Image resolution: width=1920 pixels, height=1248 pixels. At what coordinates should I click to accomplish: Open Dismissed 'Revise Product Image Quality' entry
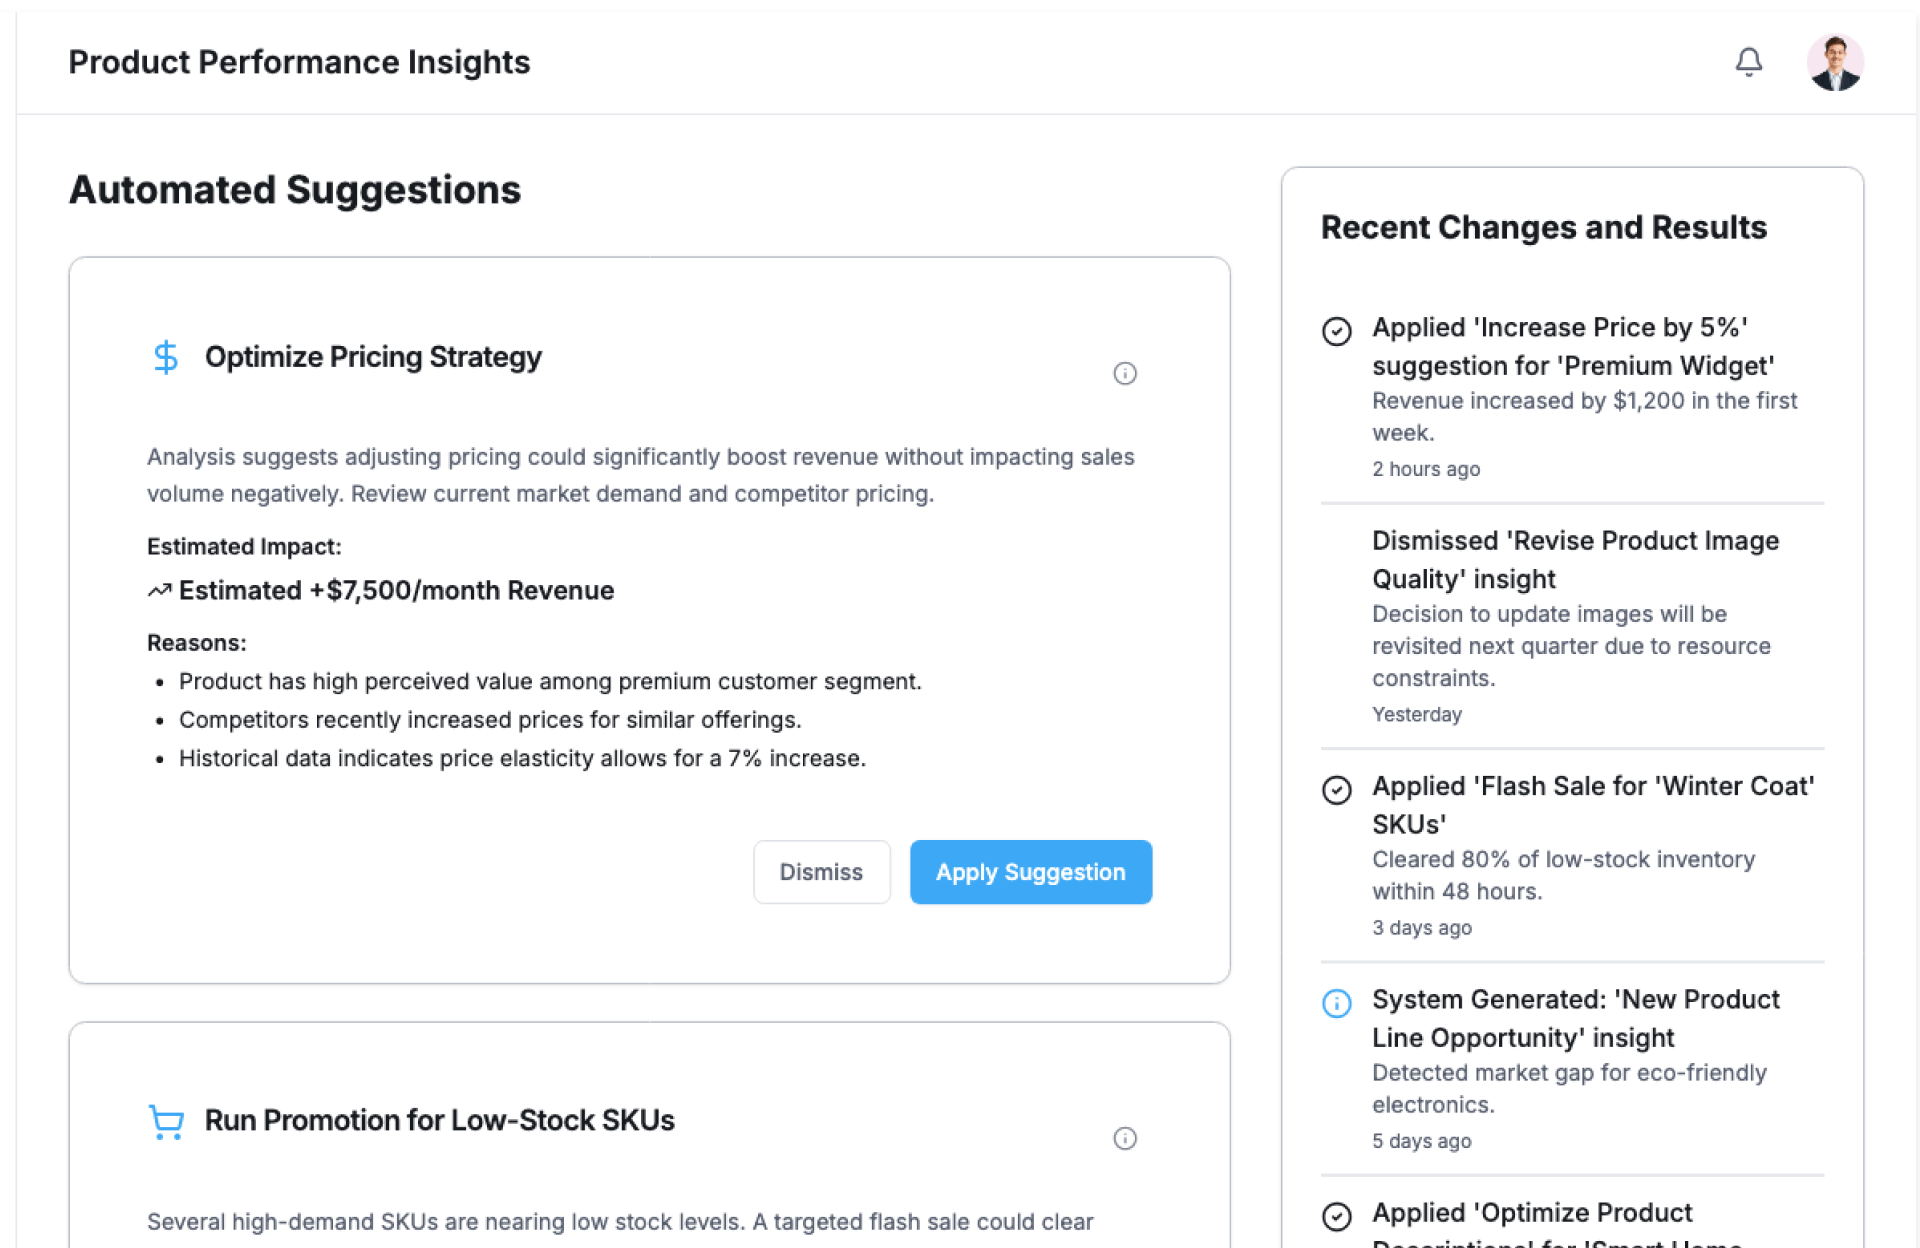1575,559
